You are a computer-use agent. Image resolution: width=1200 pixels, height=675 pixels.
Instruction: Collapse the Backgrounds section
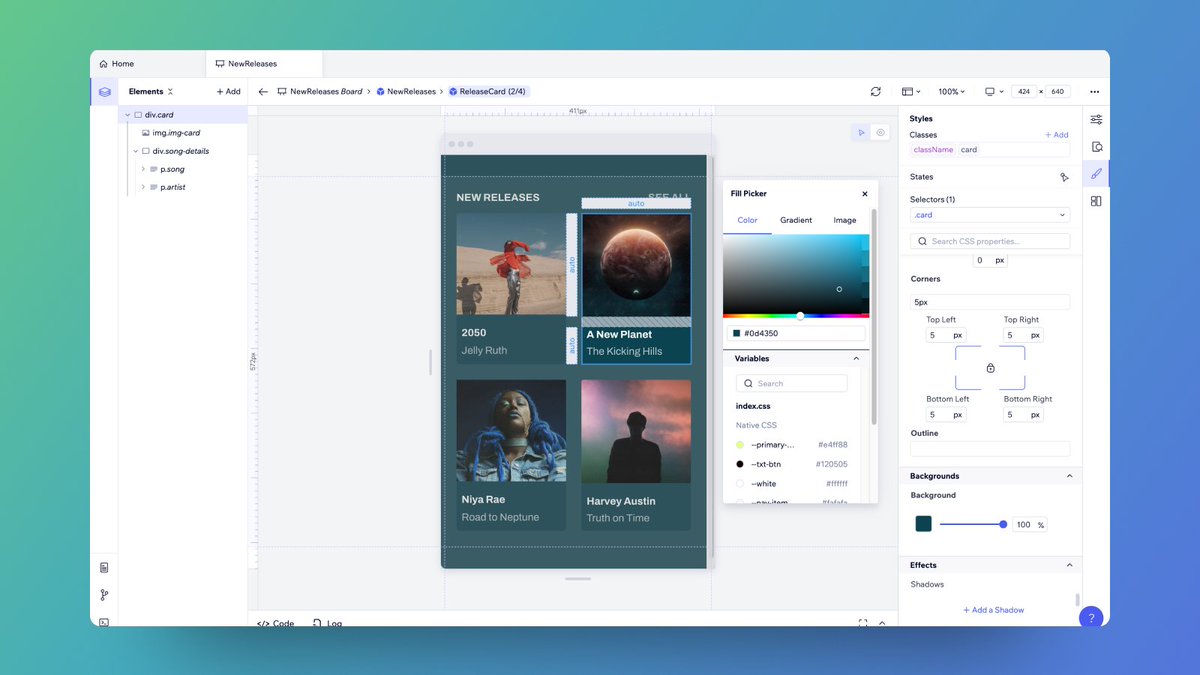[x=1069, y=476]
